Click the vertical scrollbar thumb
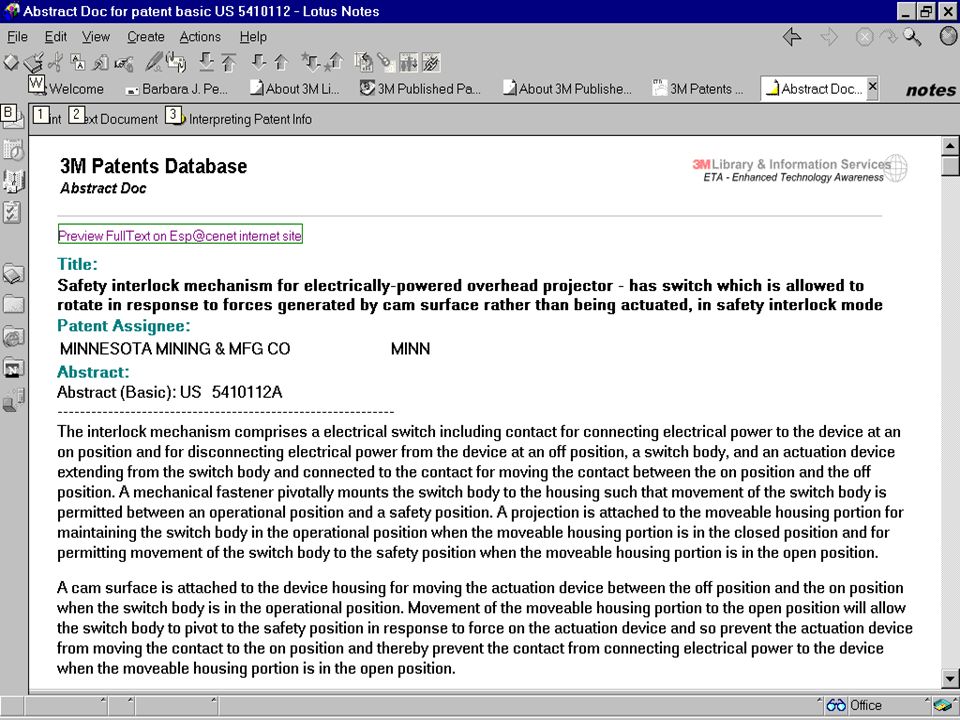The width and height of the screenshot is (960, 720). tap(950, 166)
